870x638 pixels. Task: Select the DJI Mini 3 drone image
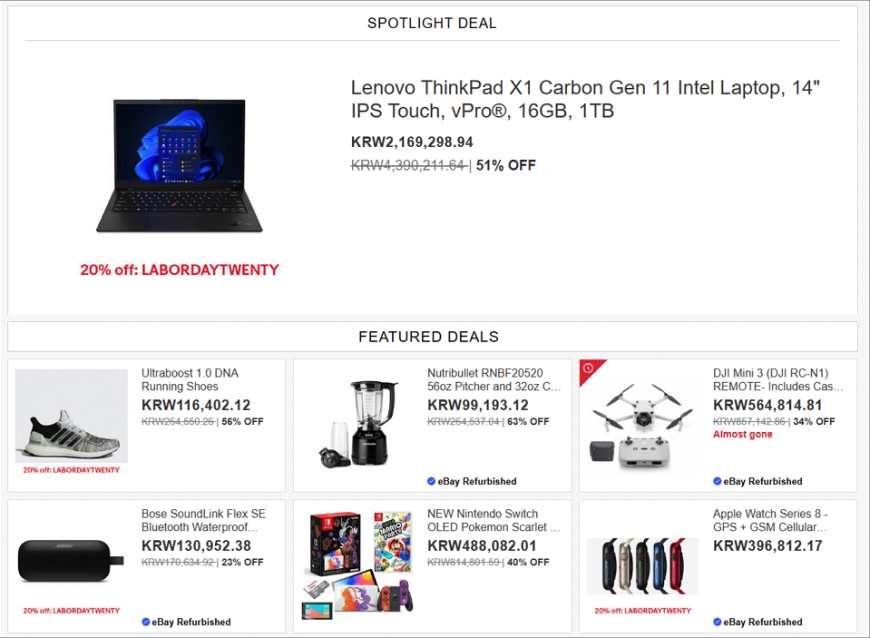pyautogui.click(x=643, y=425)
